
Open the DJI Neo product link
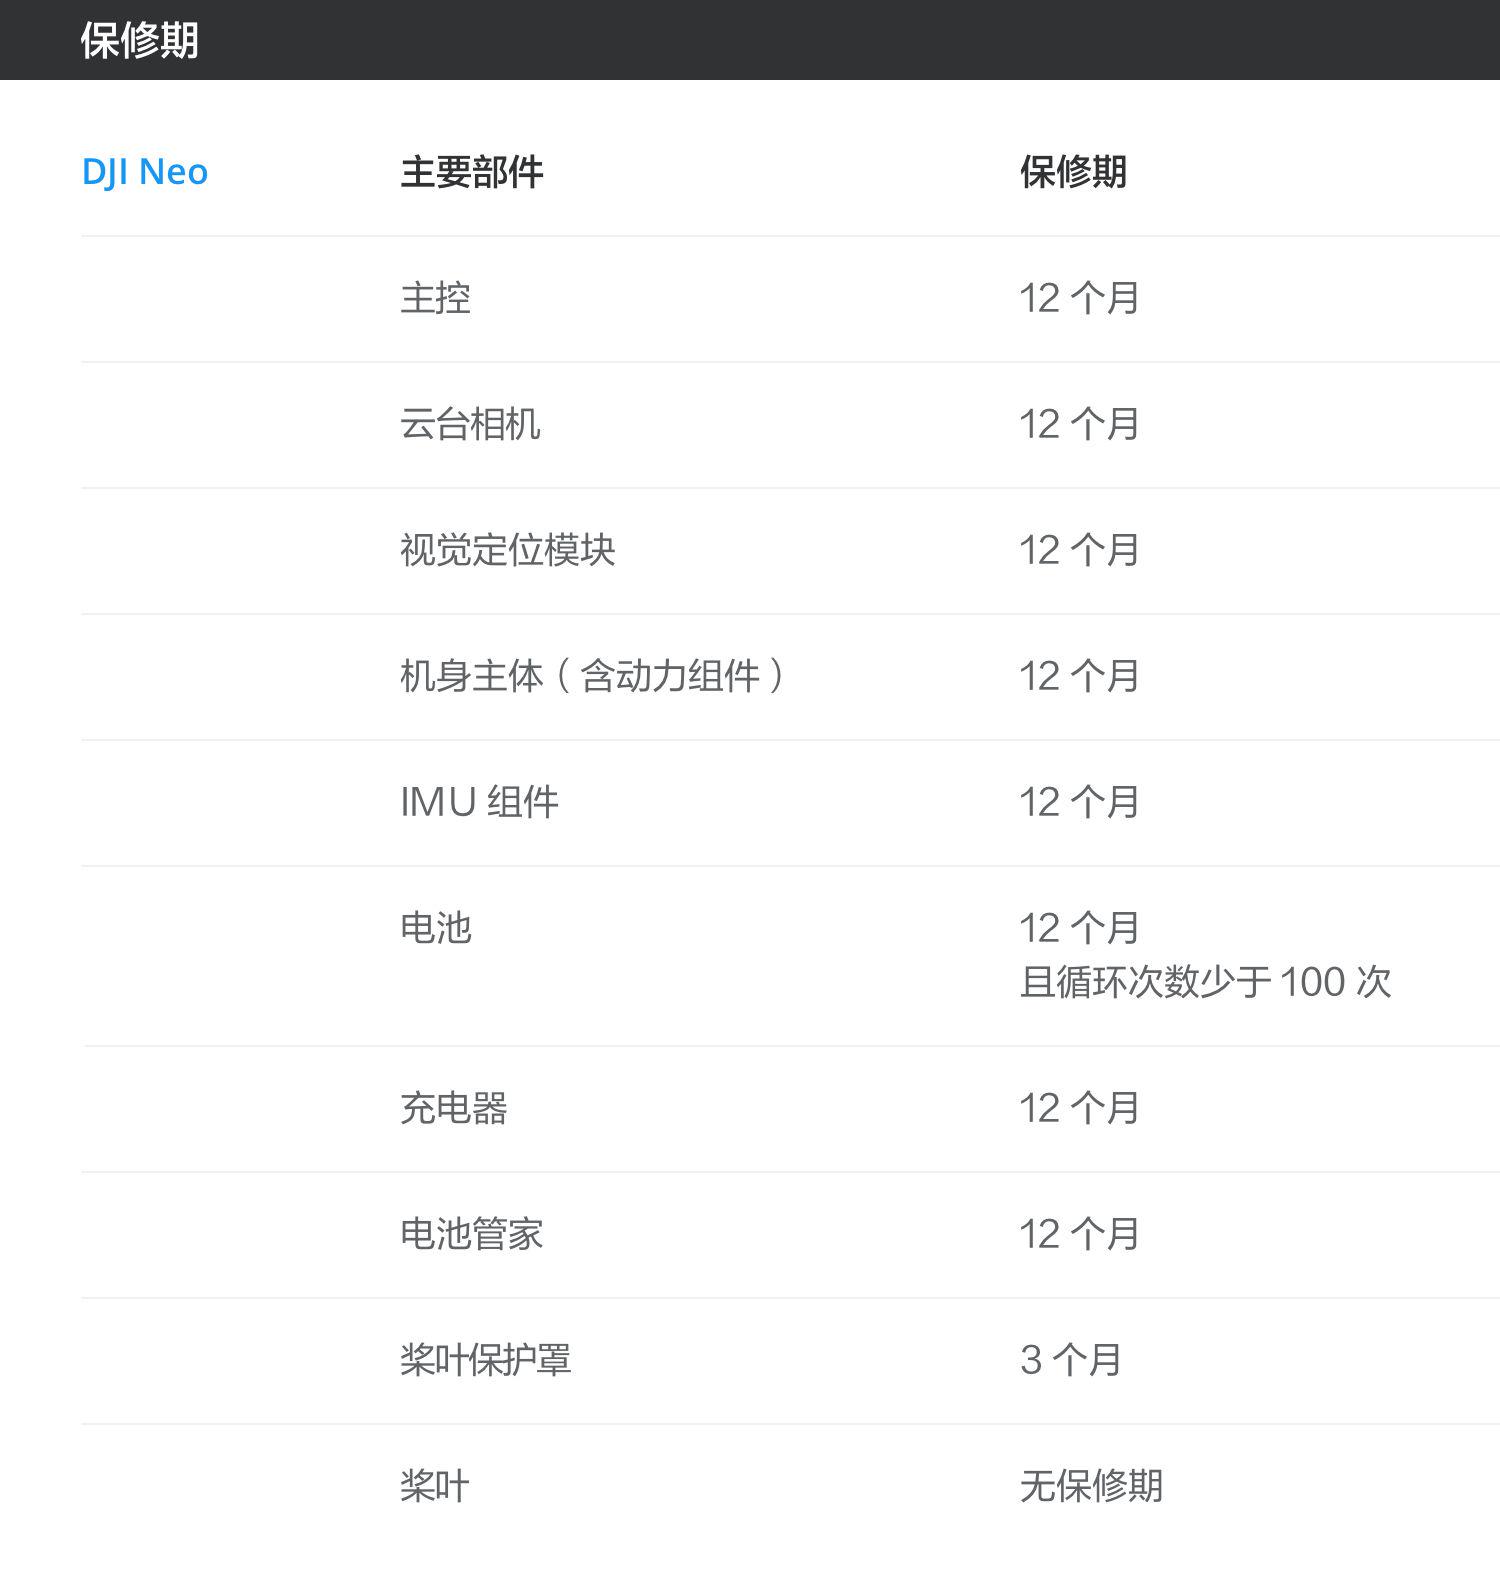click(x=145, y=172)
